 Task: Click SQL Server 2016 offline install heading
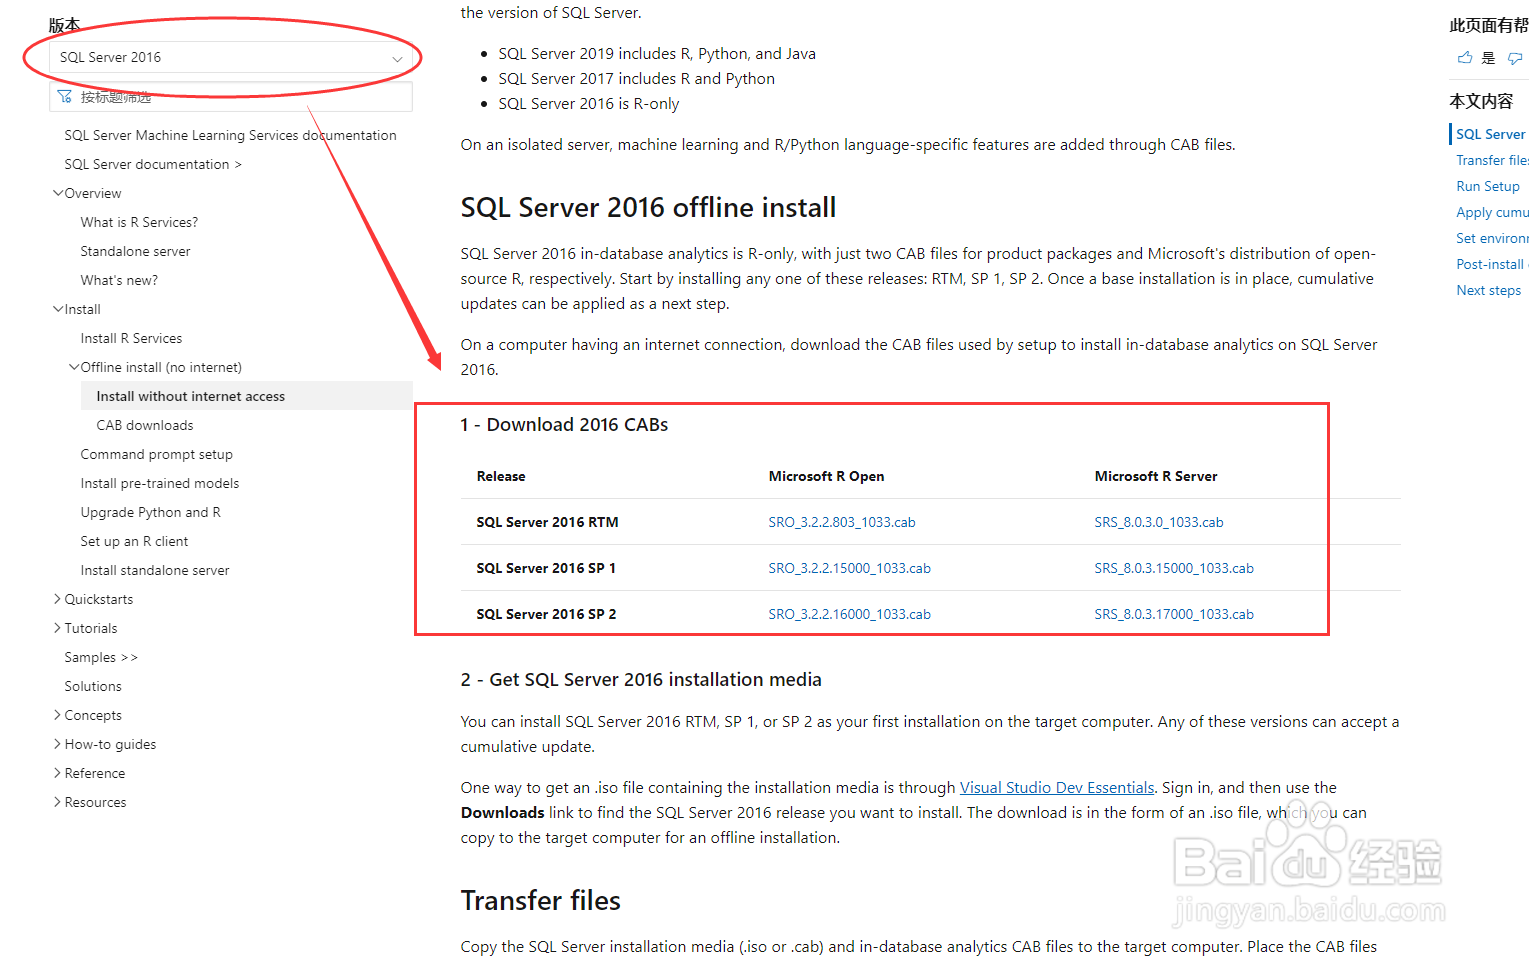click(648, 208)
